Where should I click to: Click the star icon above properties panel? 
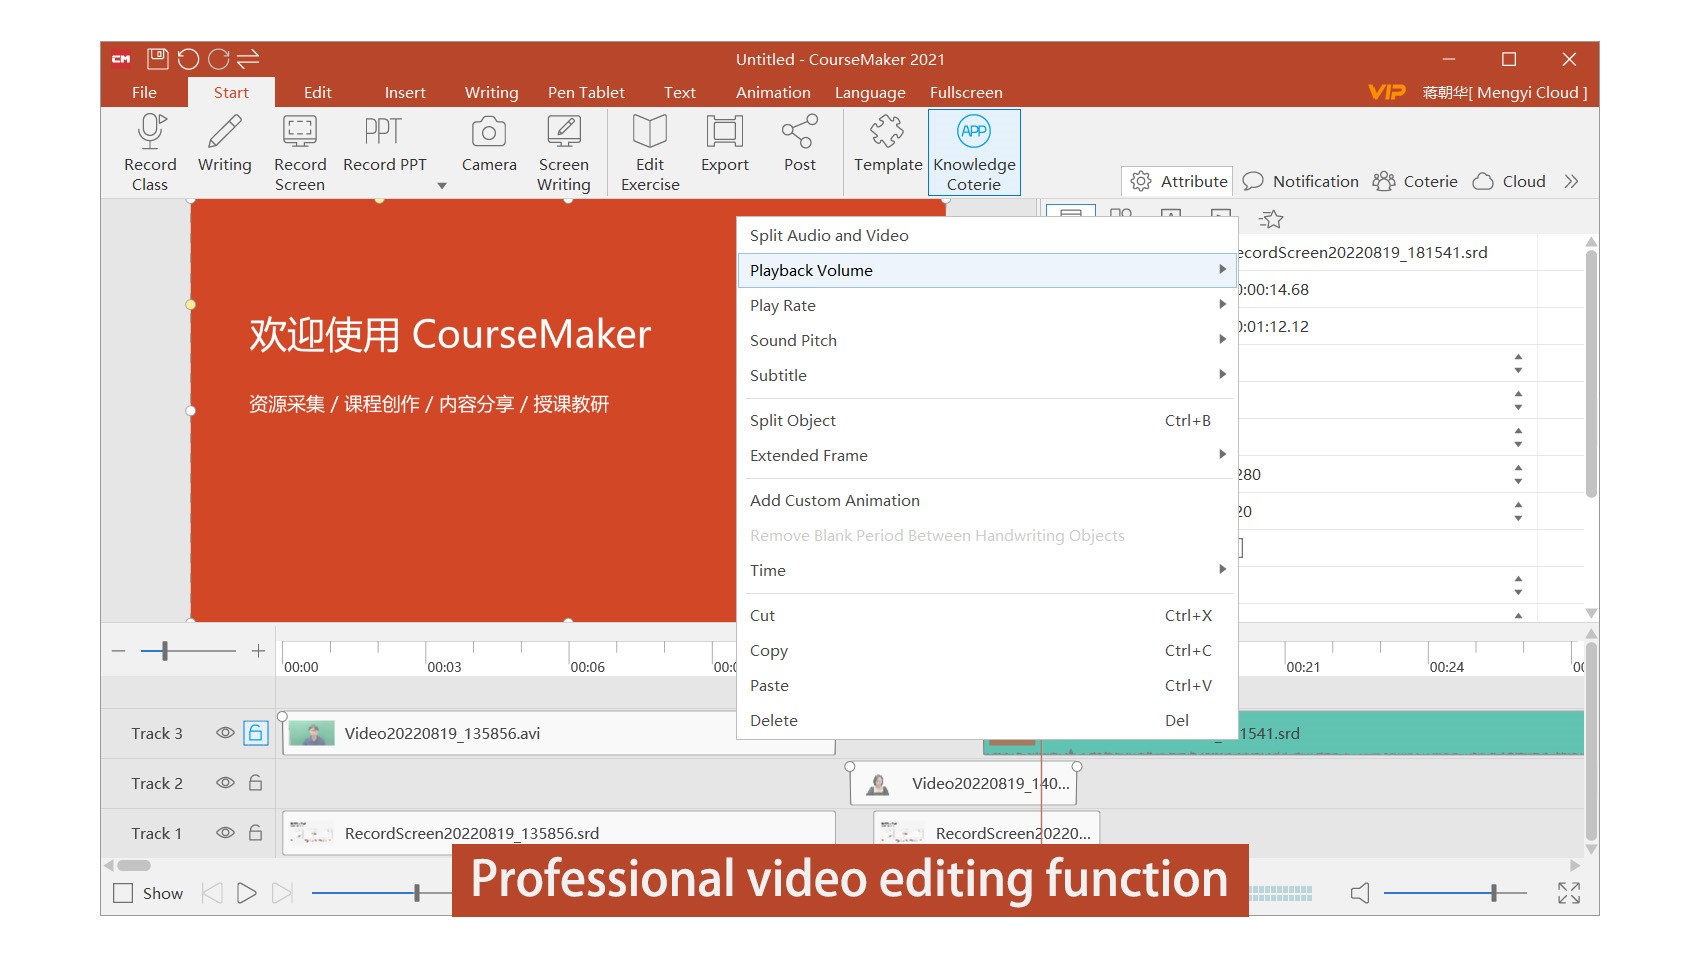click(1271, 218)
